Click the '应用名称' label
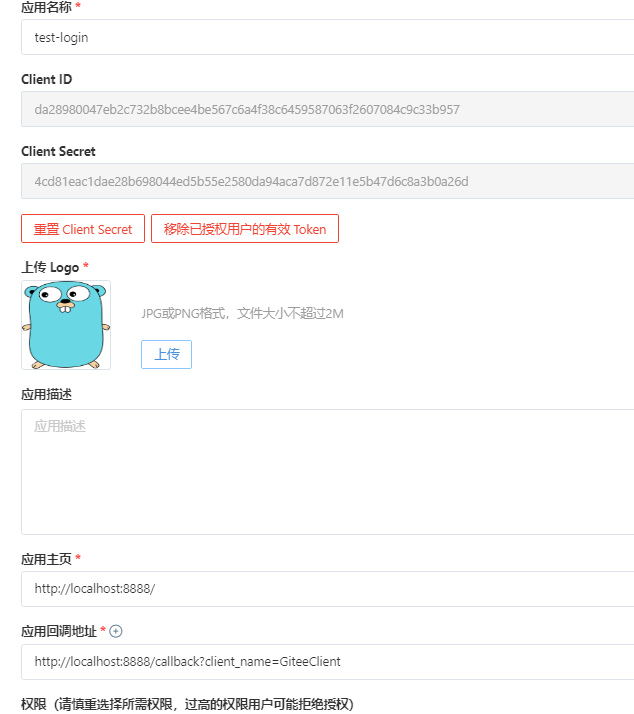The height and width of the screenshot is (714, 634). pos(46,7)
